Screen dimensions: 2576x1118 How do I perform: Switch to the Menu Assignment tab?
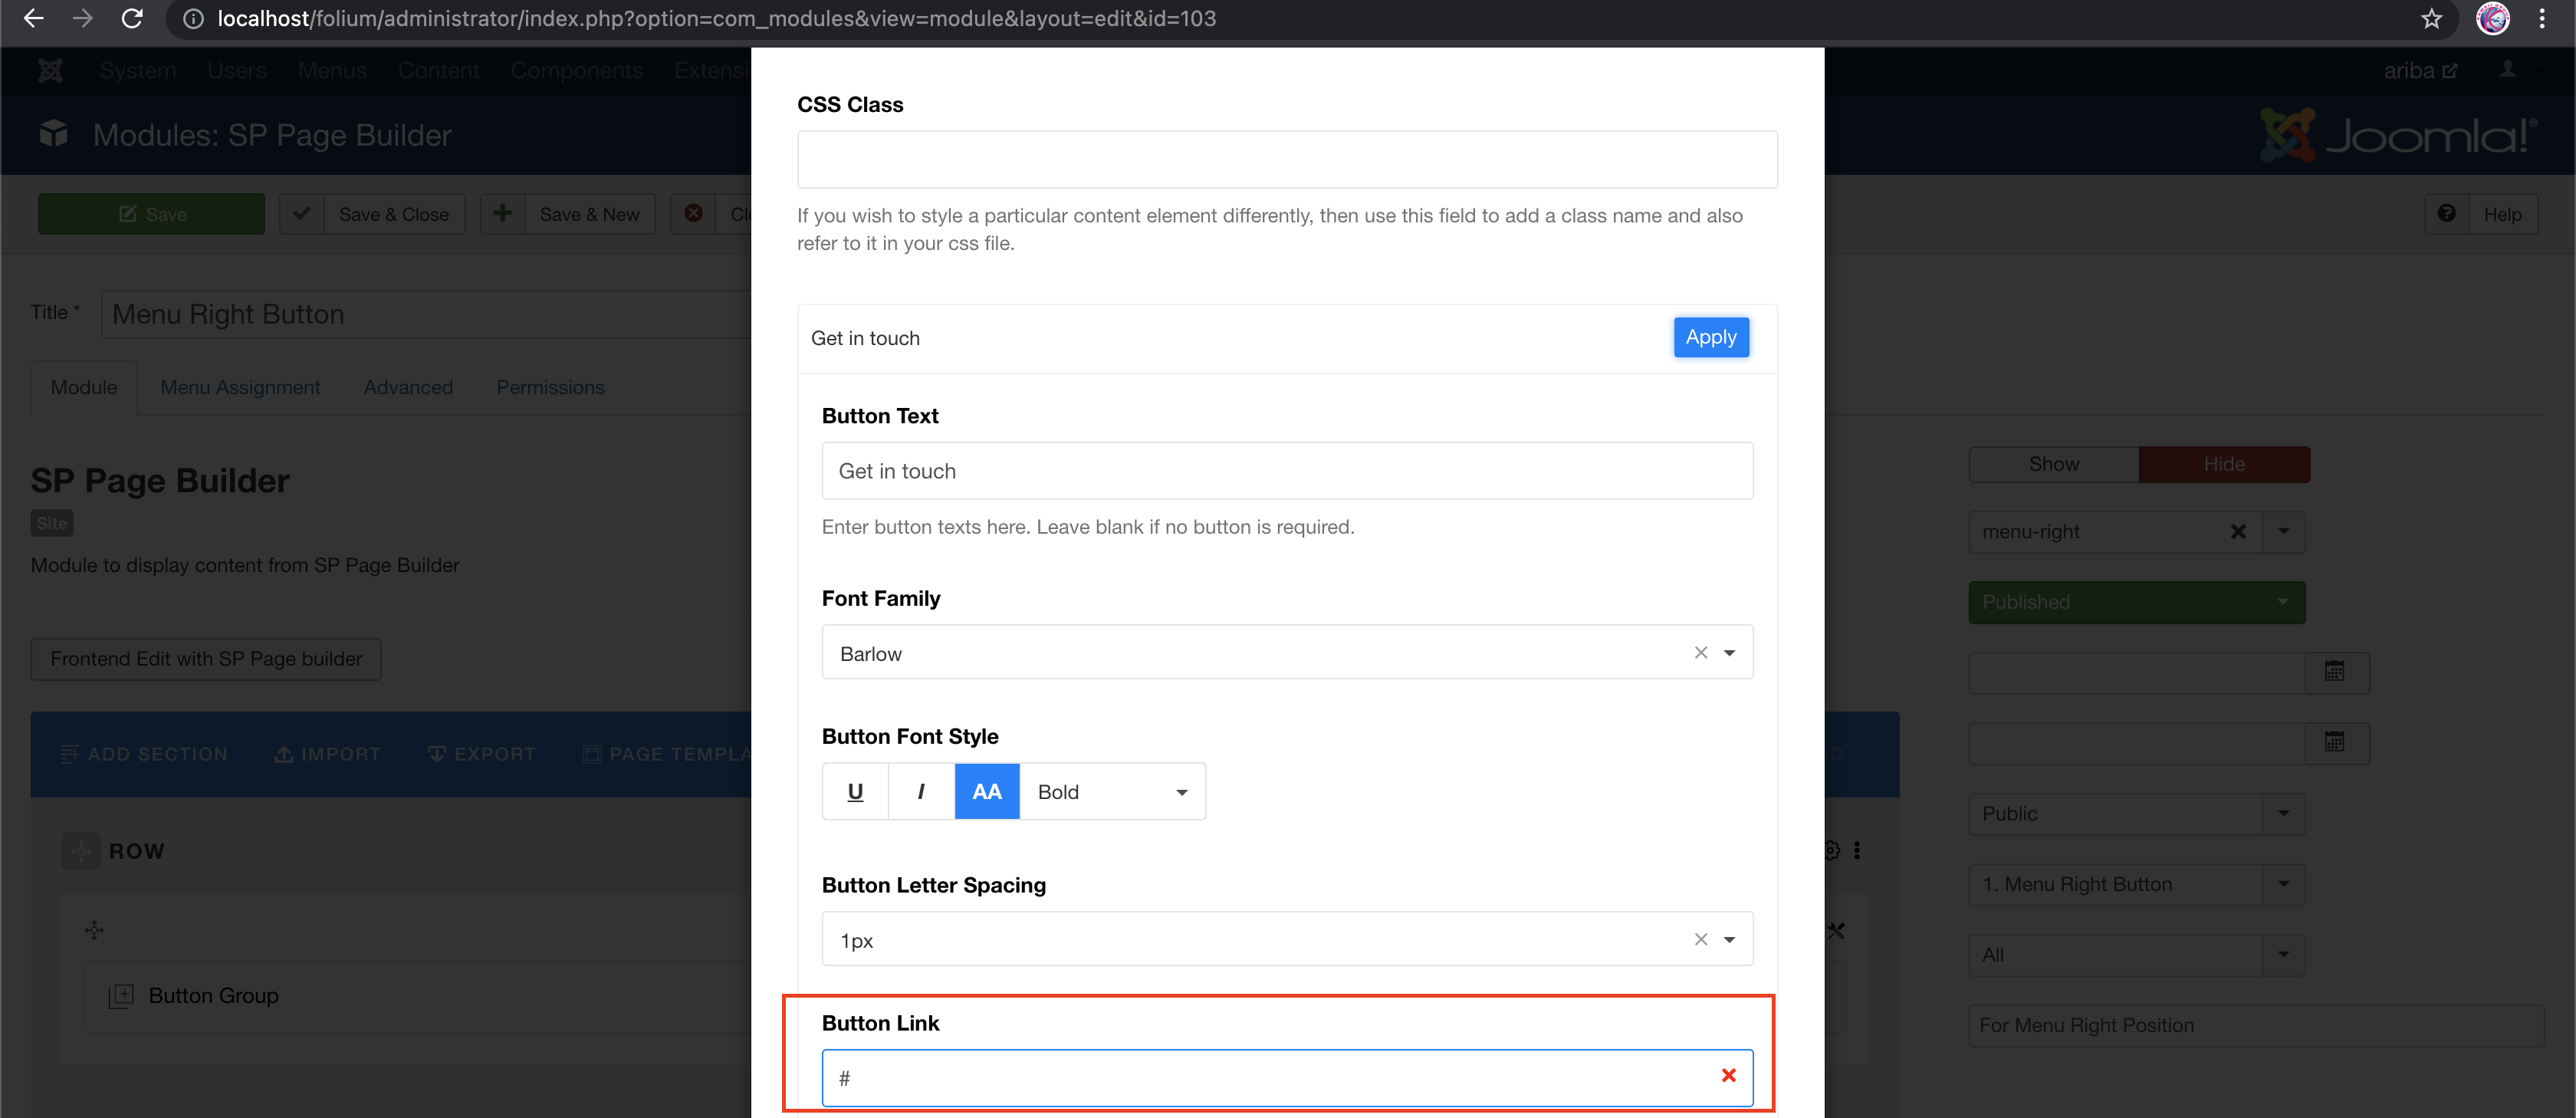[x=240, y=387]
